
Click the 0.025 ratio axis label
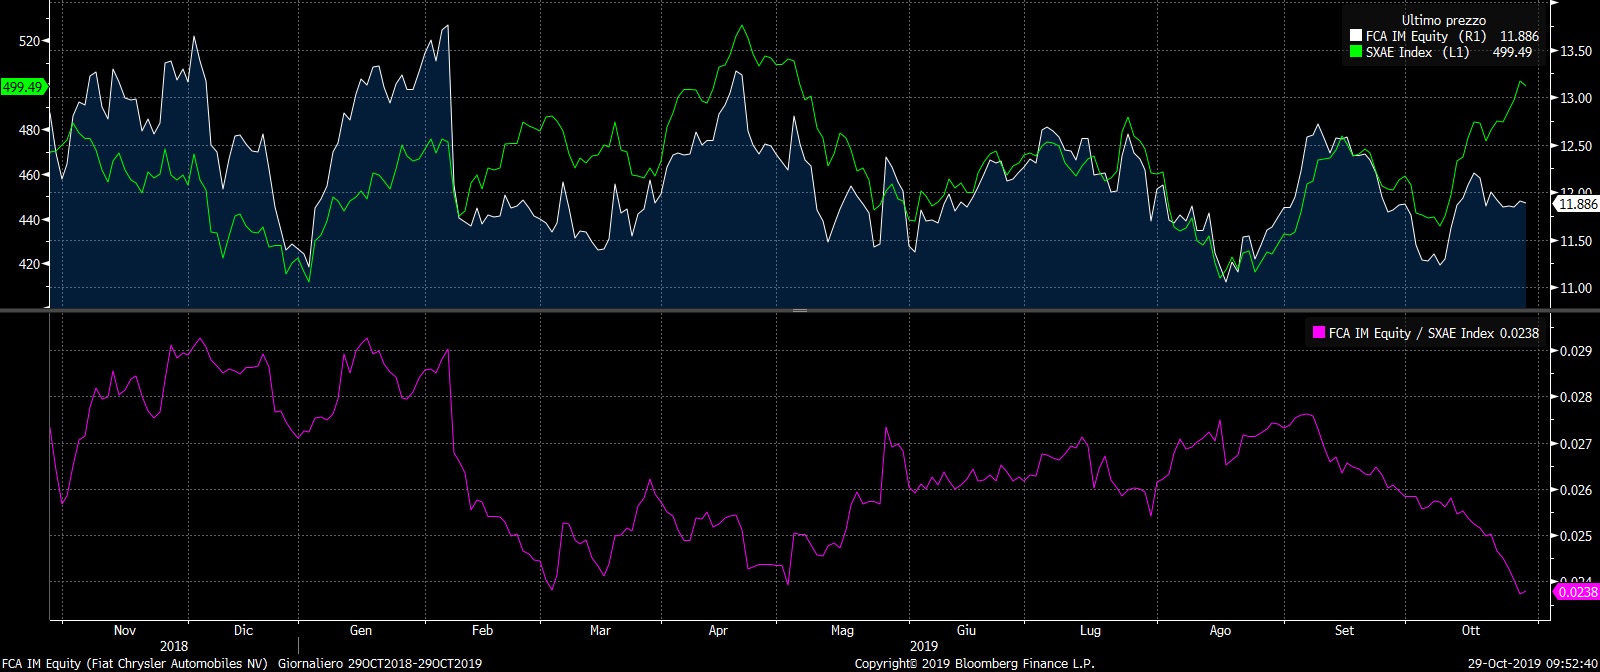[x=1576, y=536]
